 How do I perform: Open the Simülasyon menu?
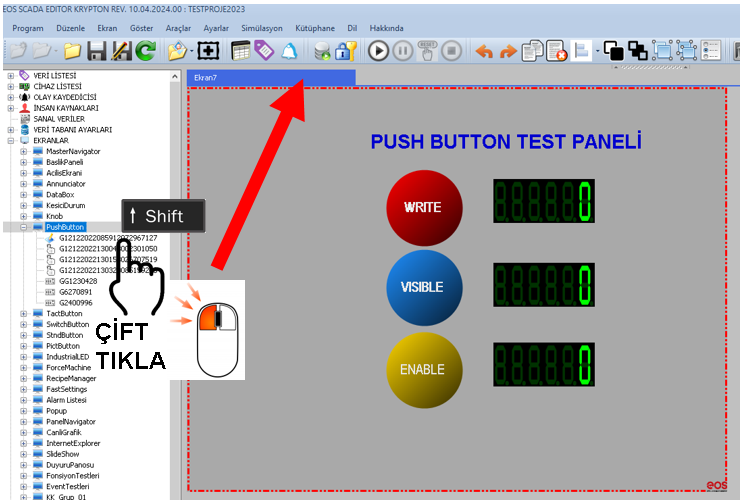point(262,28)
